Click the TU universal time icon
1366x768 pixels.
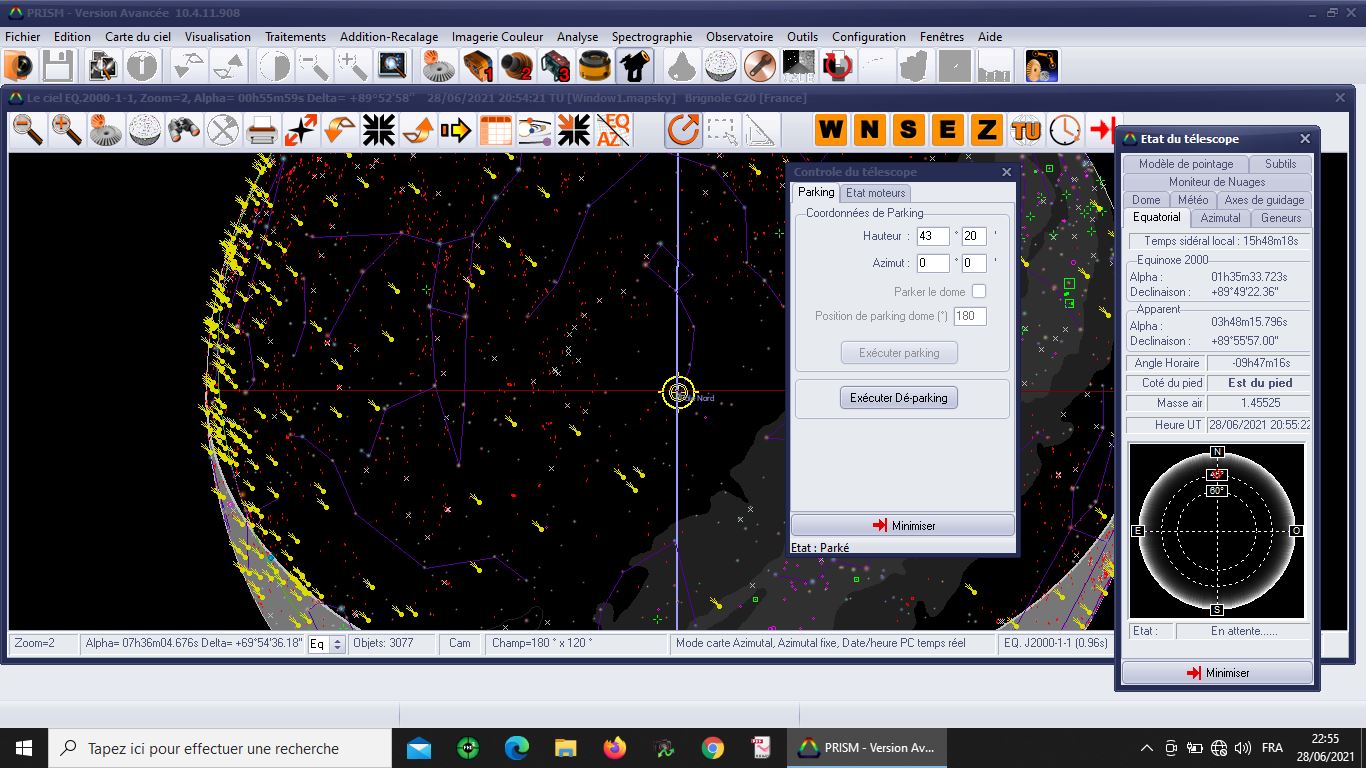click(1026, 130)
